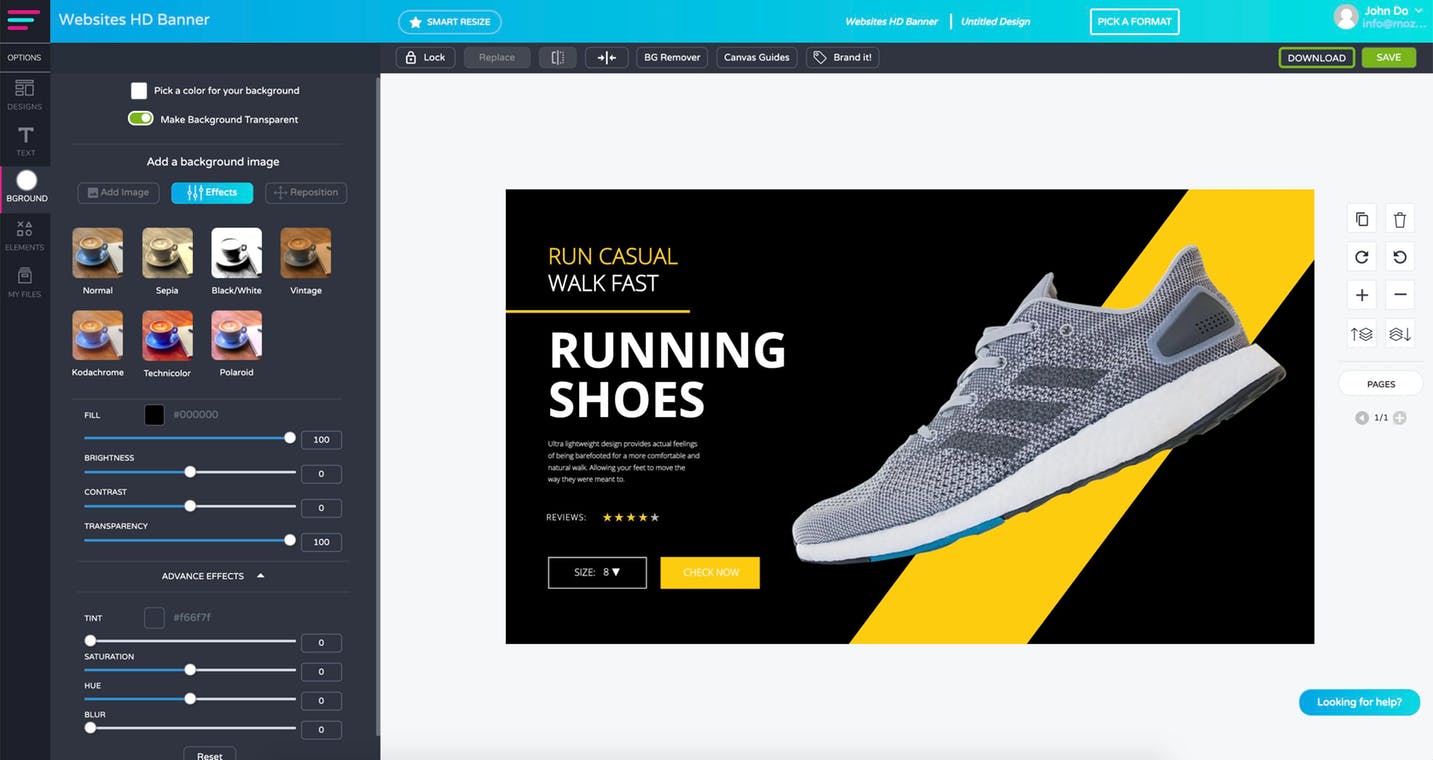Click the redo clockwise arrow icon
This screenshot has height=760, width=1433.
(1362, 257)
